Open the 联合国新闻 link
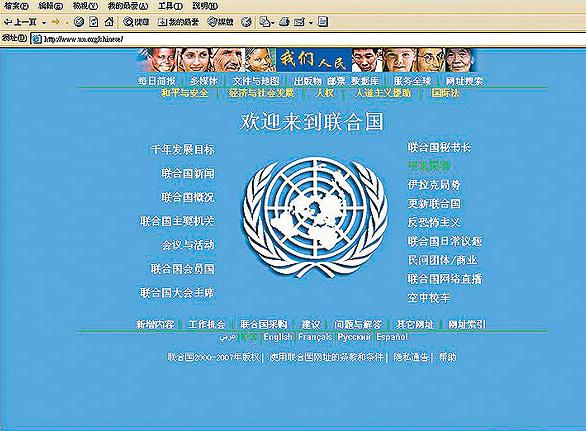This screenshot has width=586, height=431. click(188, 173)
